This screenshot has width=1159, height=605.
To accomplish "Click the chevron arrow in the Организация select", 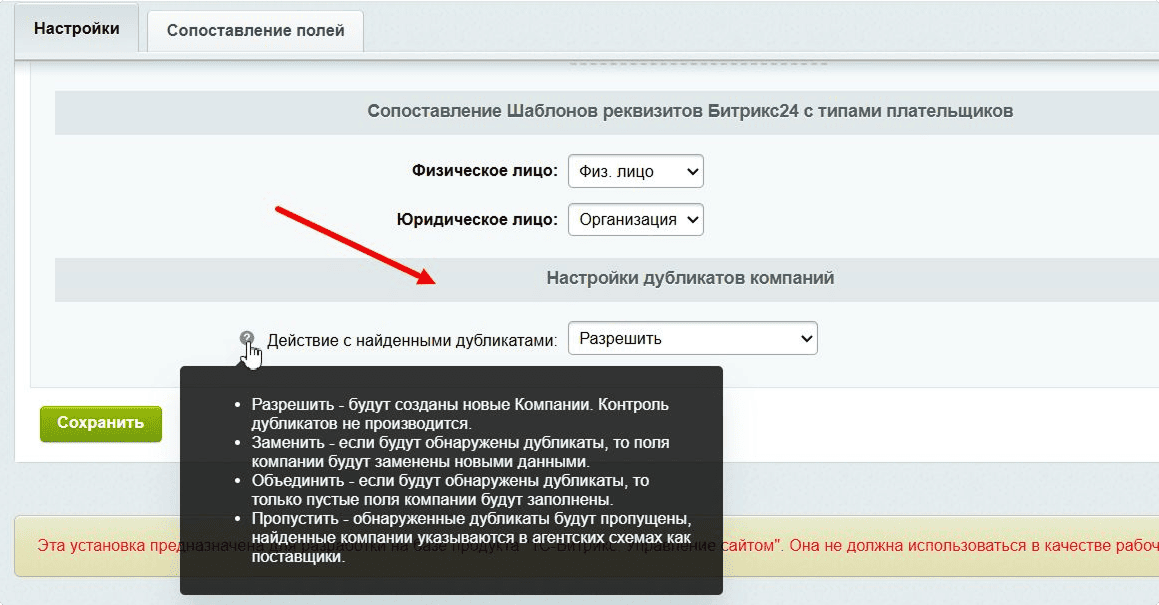I will tap(693, 220).
